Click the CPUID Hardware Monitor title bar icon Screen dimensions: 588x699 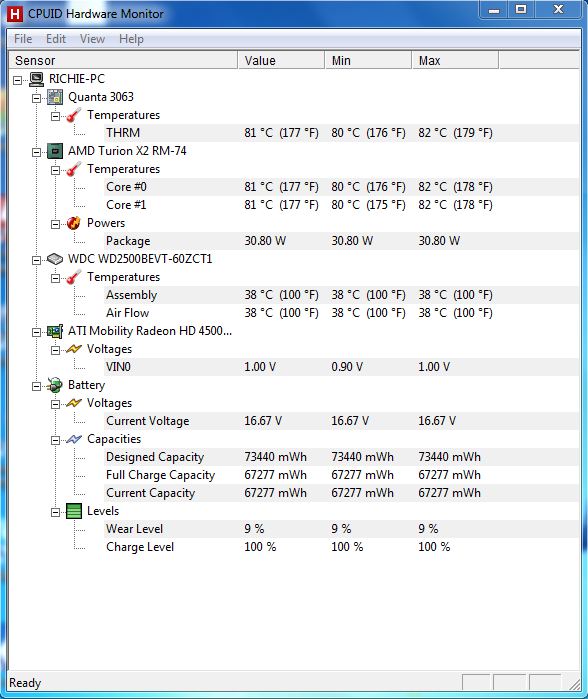click(x=15, y=14)
